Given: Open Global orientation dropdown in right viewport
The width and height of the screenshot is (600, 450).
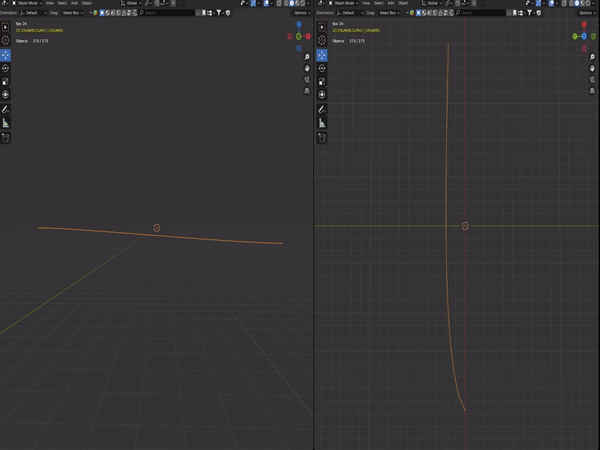Looking at the screenshot, I should pos(432,3).
